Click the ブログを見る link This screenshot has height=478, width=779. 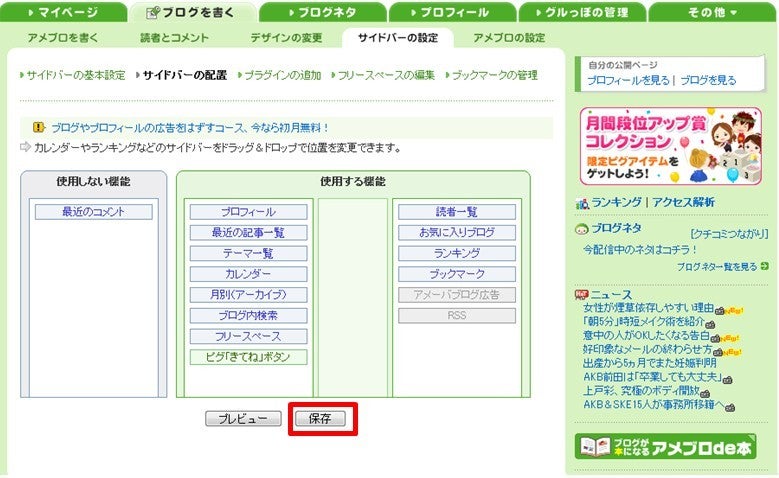coord(708,80)
